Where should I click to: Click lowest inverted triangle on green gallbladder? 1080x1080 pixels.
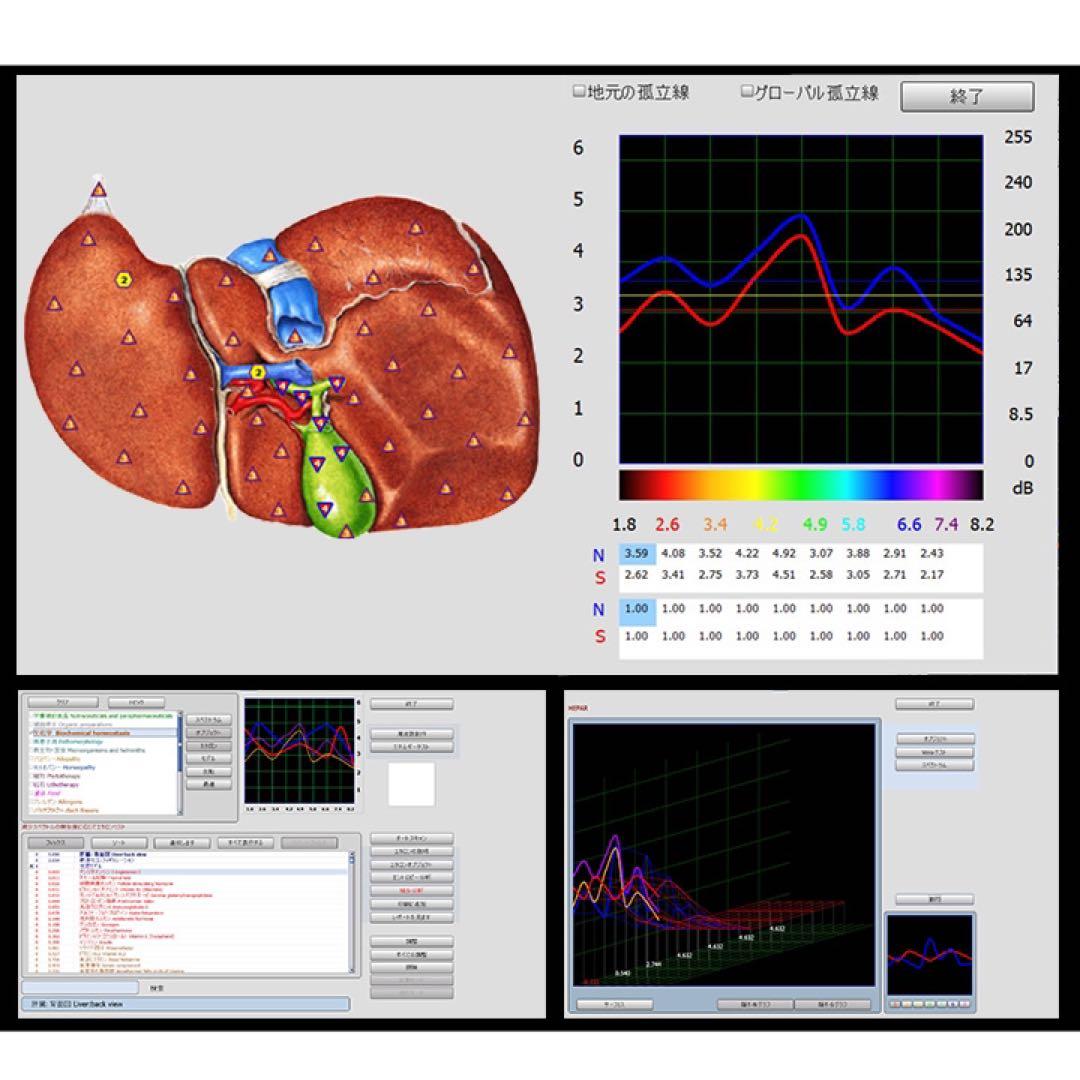point(324,509)
